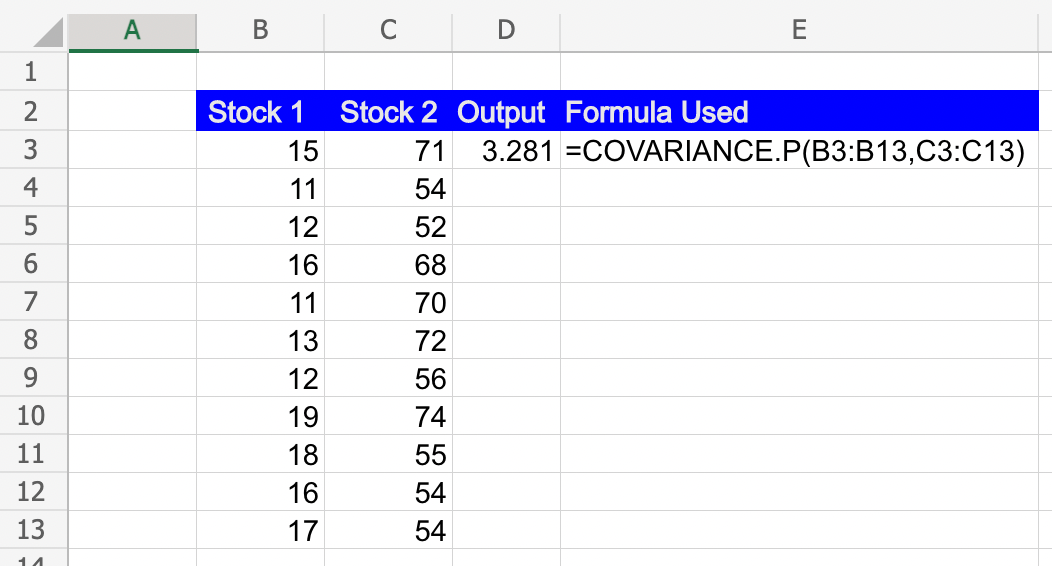
Task: Select cell B11 containing 18
Action: pos(260,454)
